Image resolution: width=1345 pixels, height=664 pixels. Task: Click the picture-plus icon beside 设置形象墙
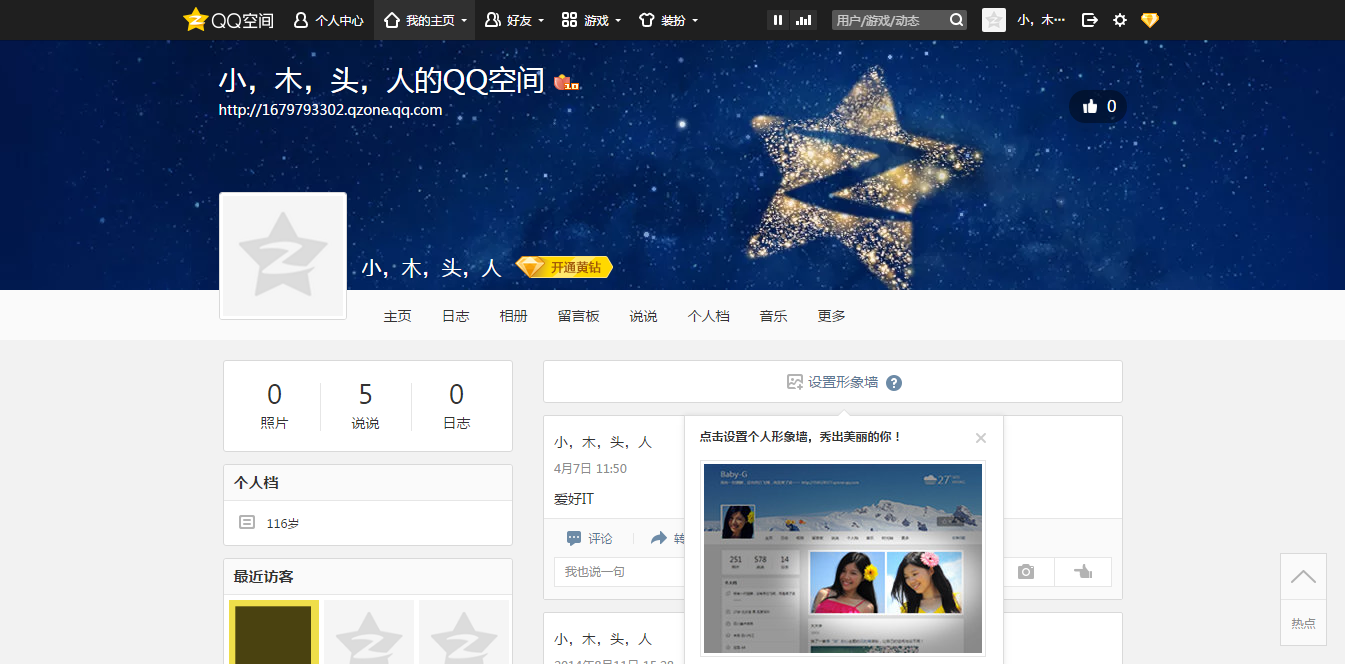point(795,382)
